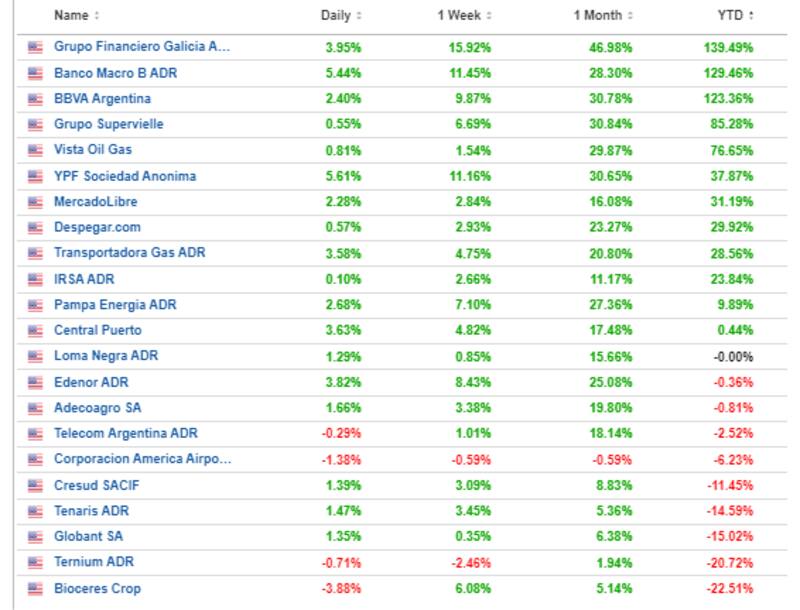
Task: Sort by the 1 Month column header
Action: point(602,16)
